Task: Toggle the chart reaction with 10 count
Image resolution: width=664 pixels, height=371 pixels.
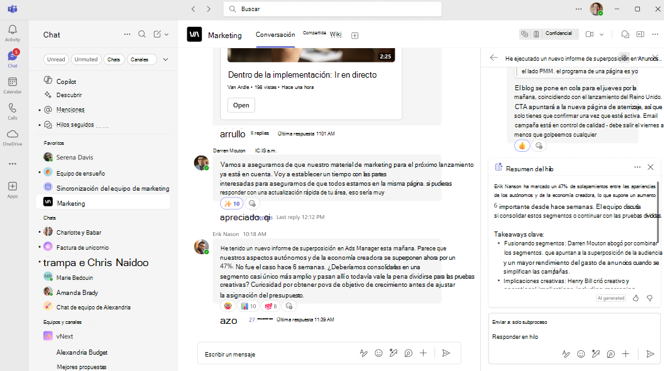Action: 249,306
